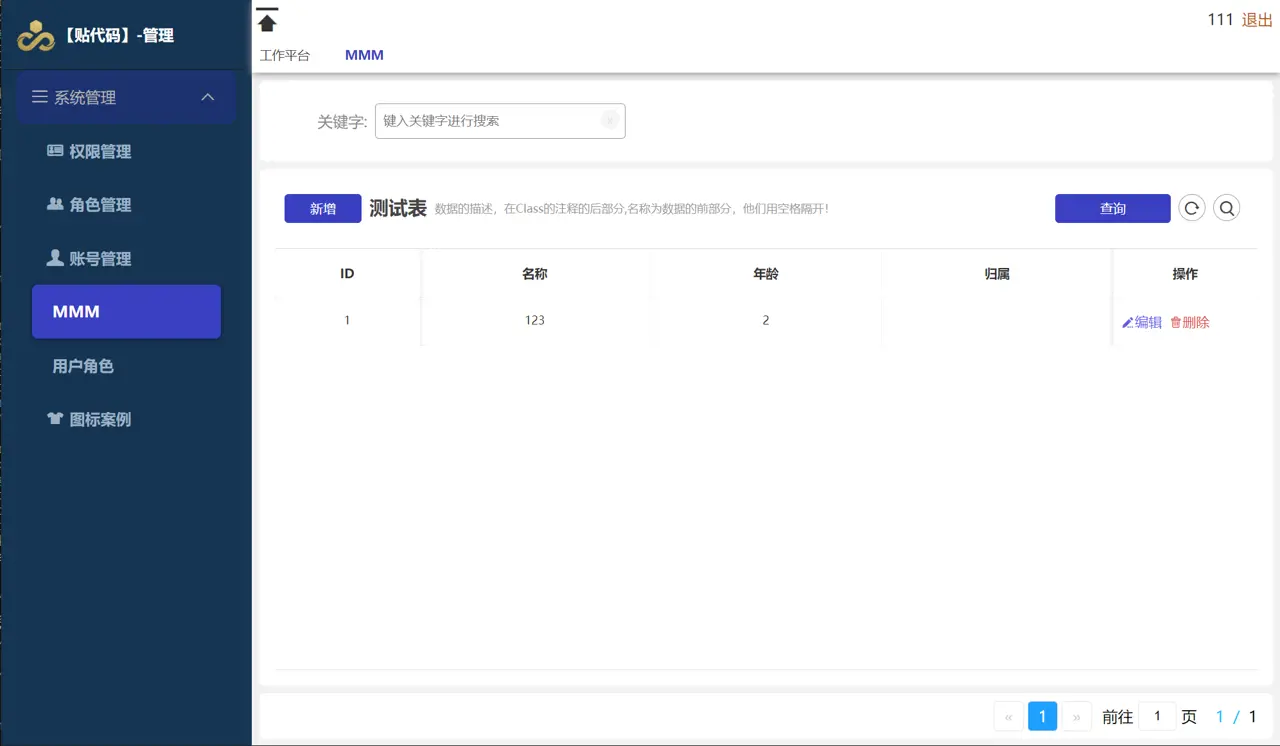This screenshot has height=746, width=1280.
Task: Collapse the 系统管理 menu chevron
Action: point(208,97)
